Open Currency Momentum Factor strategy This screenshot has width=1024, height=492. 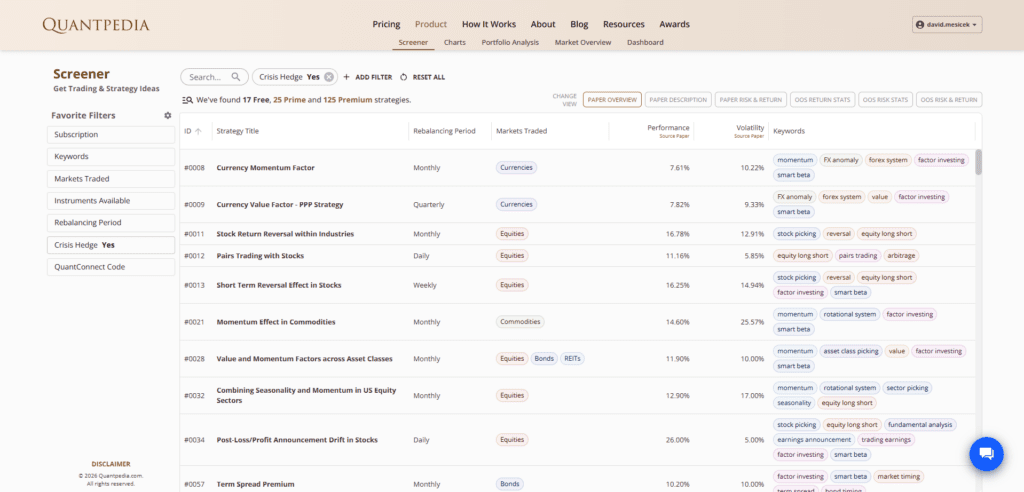point(265,168)
